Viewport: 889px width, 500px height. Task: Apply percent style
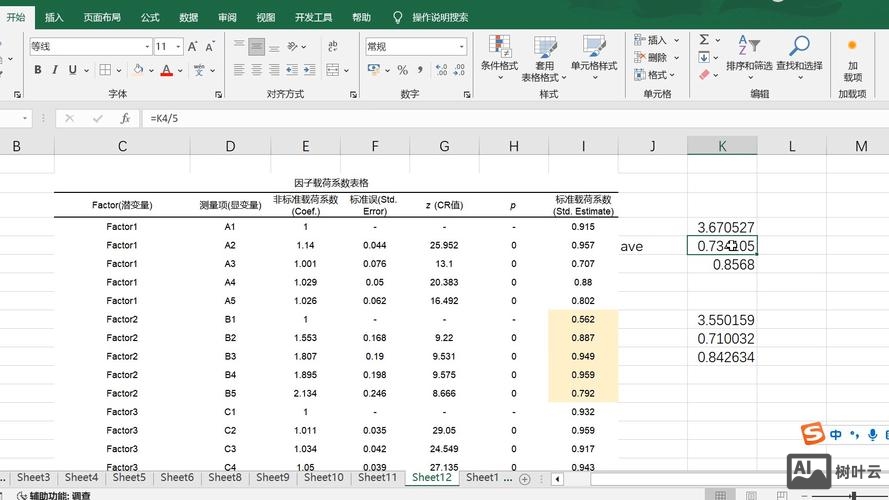(403, 70)
